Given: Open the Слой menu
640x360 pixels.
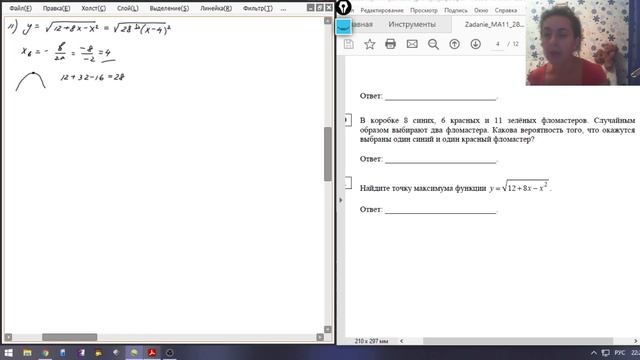Looking at the screenshot, I should coord(127,8).
